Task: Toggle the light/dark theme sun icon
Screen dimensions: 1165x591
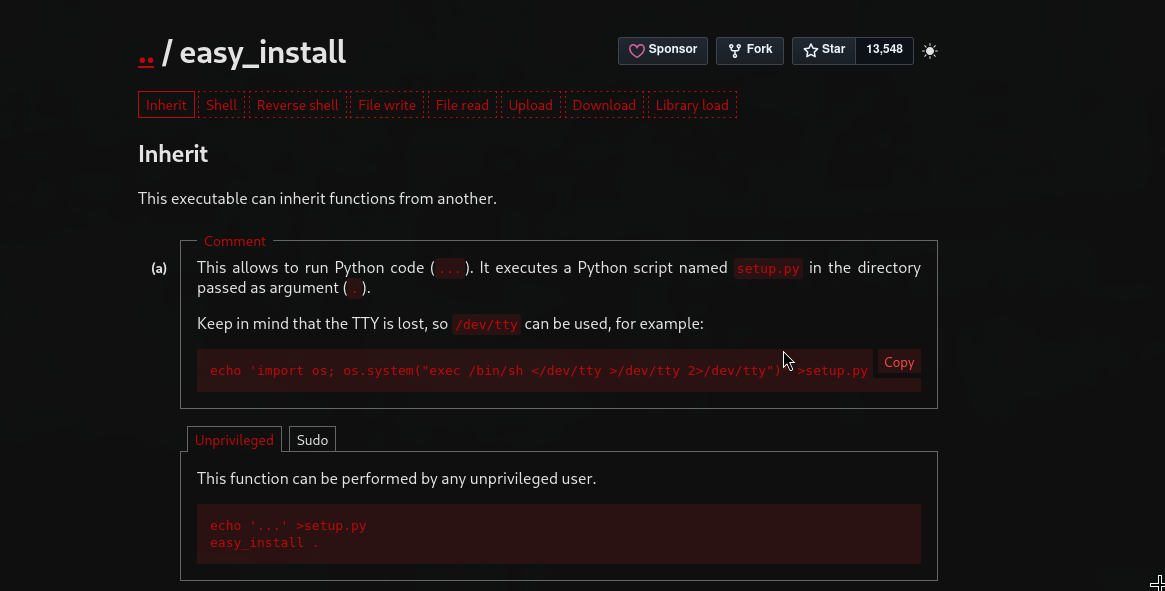Action: (929, 51)
